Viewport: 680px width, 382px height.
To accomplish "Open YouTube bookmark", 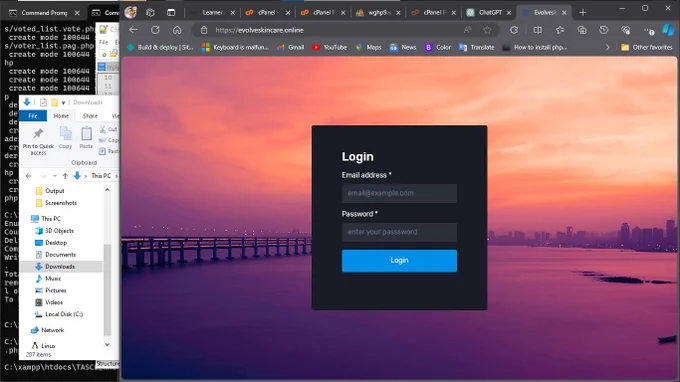I will point(330,47).
